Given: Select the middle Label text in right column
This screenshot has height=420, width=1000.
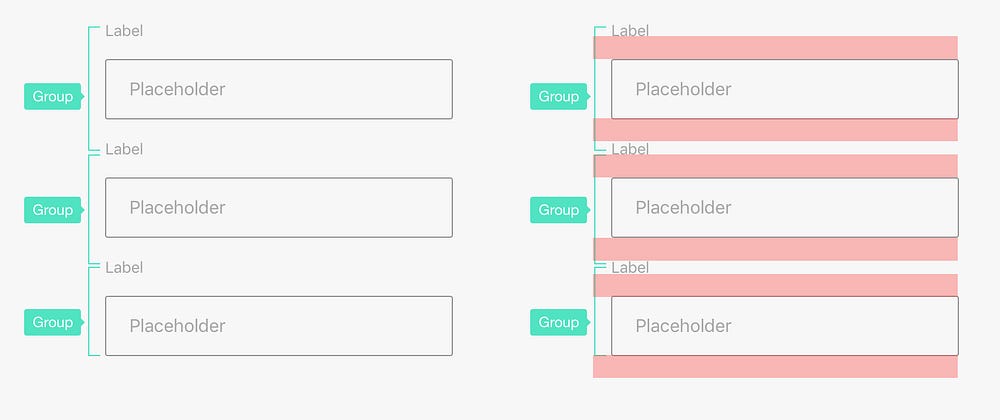Looking at the screenshot, I should 630,149.
